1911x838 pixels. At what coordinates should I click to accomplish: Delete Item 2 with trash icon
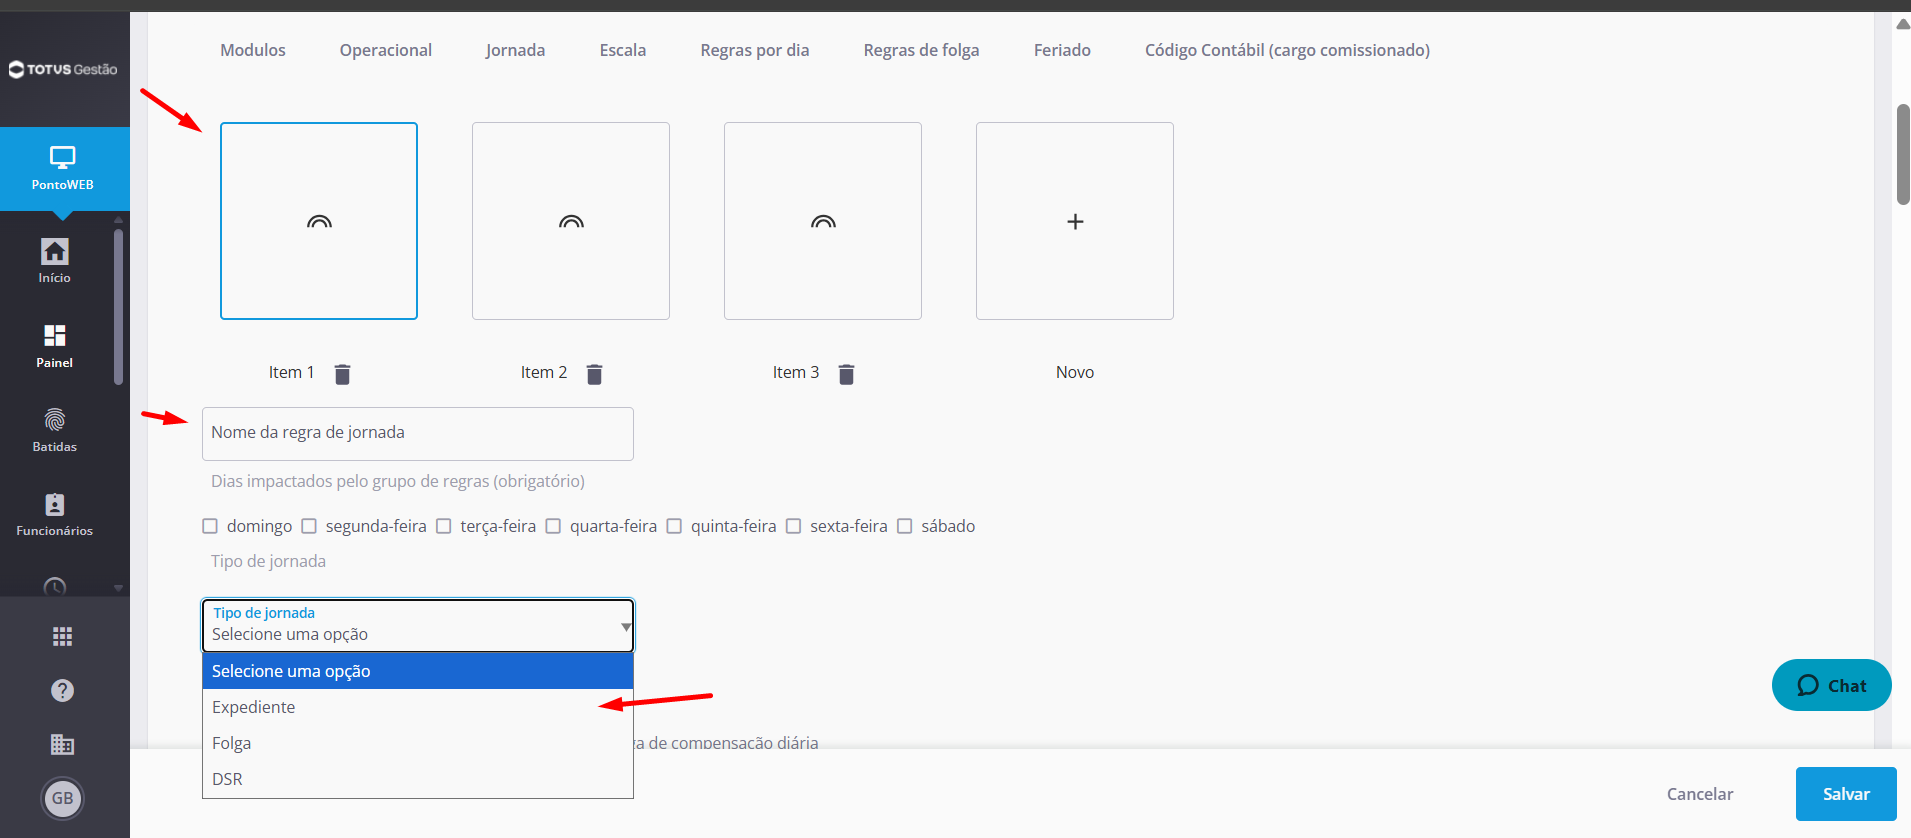point(594,374)
